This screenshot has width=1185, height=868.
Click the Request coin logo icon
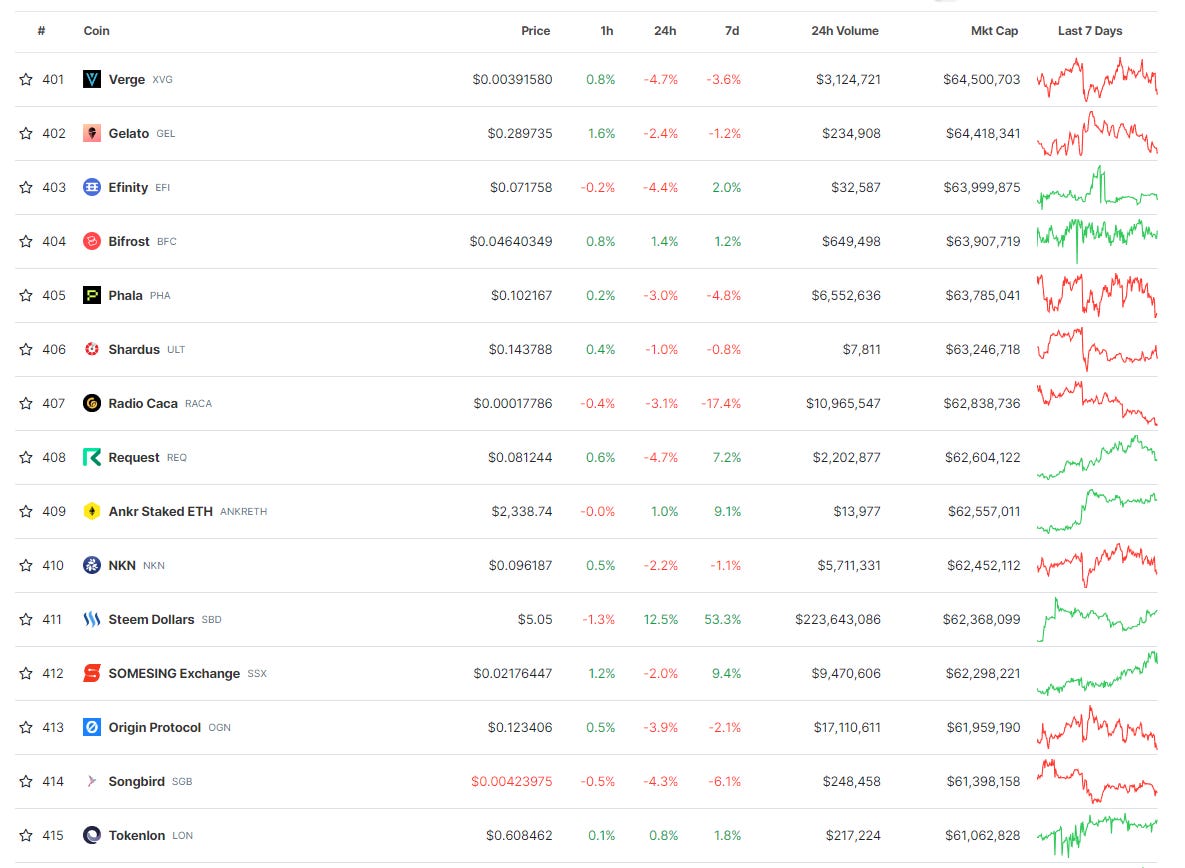coord(91,457)
